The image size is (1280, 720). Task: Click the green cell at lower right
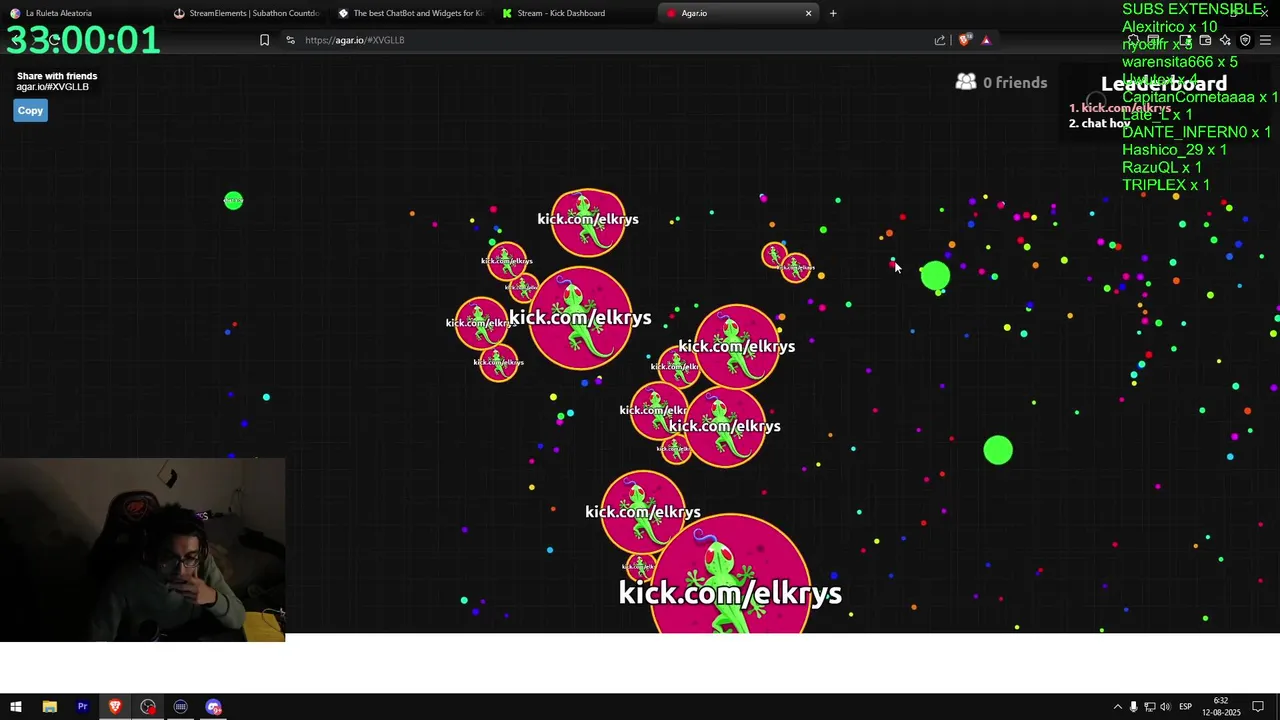click(x=998, y=450)
